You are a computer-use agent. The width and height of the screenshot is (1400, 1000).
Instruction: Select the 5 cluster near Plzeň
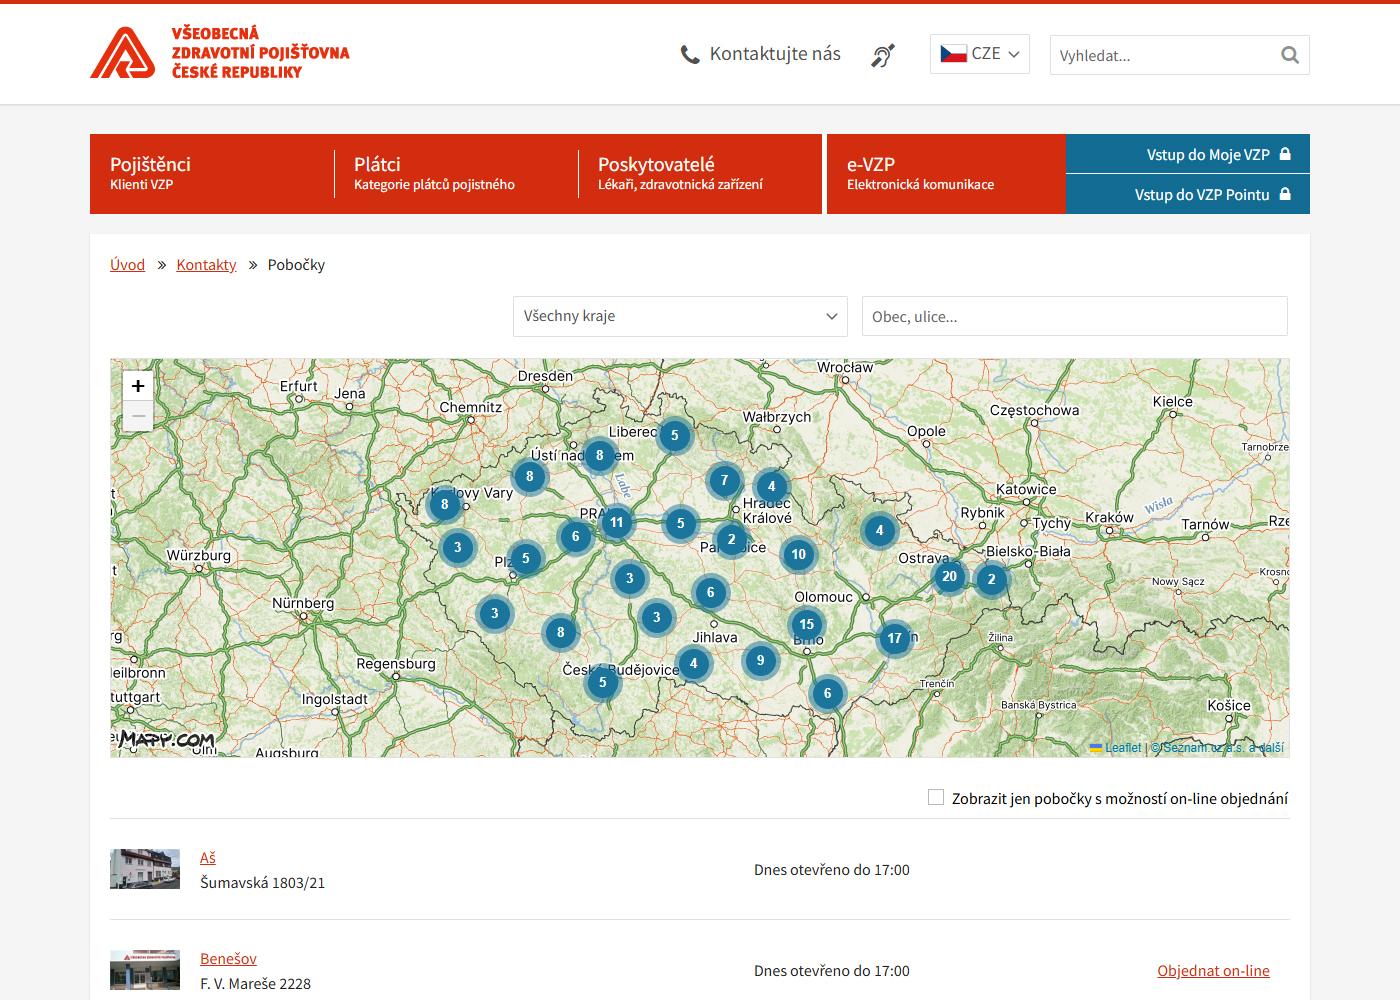coord(525,559)
